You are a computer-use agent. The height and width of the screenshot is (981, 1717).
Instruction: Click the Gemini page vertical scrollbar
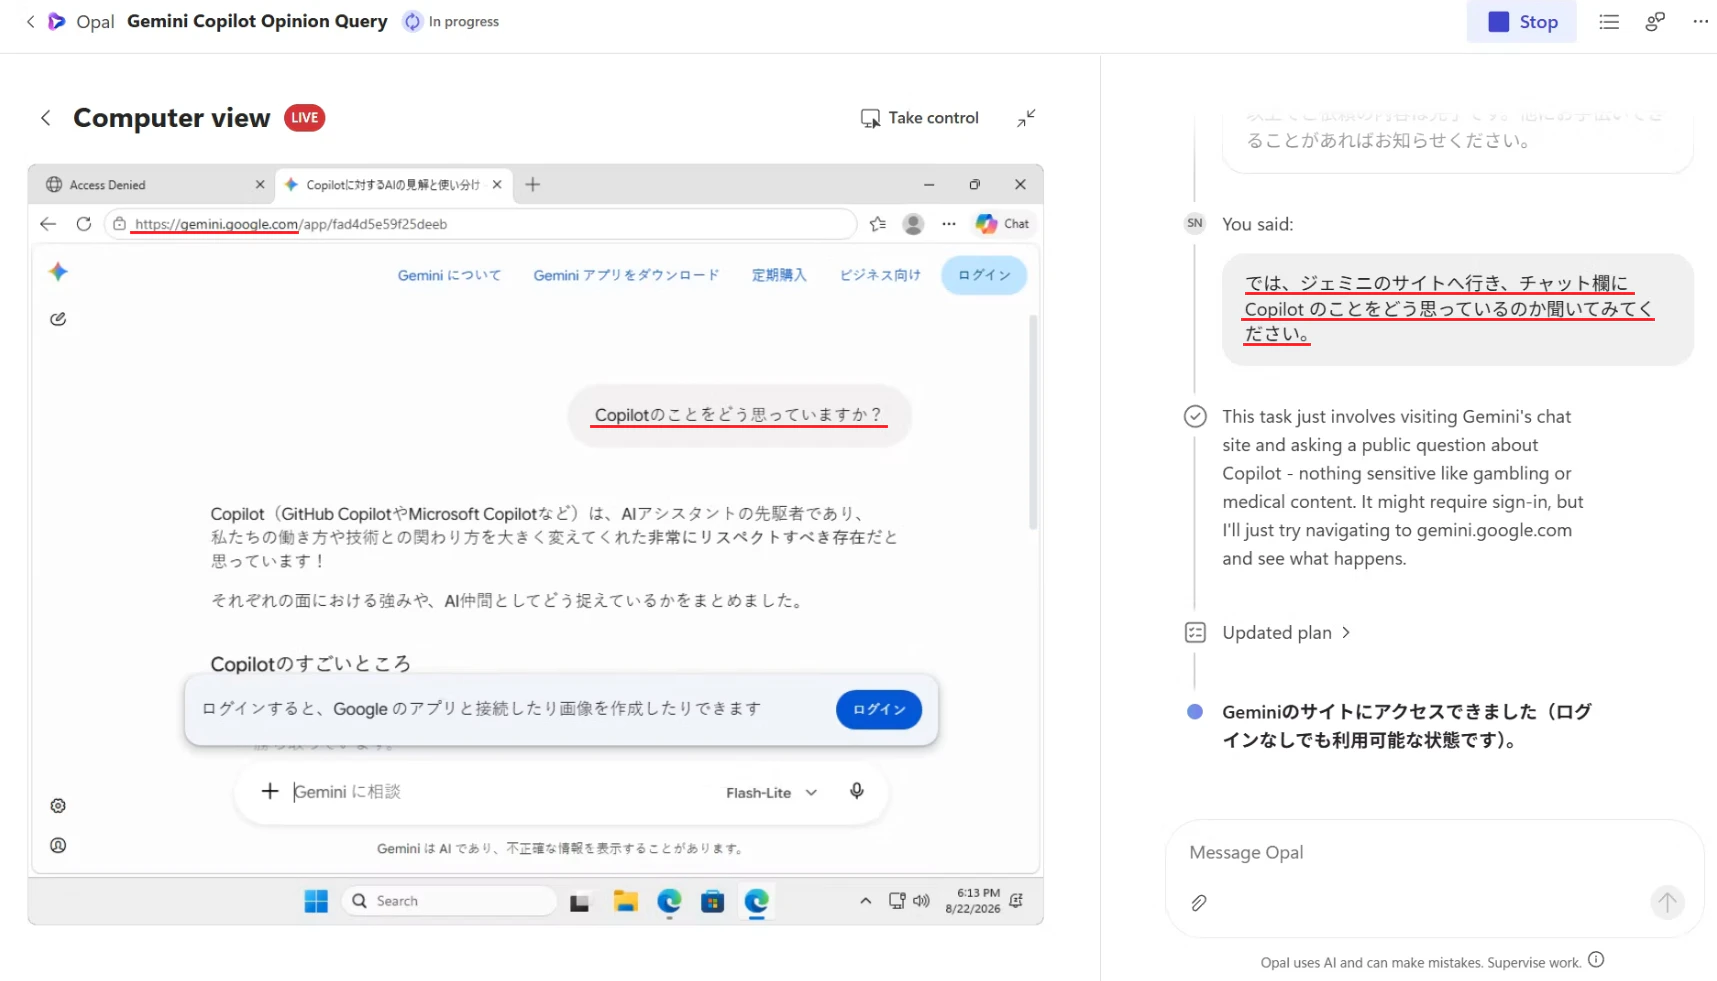1033,422
